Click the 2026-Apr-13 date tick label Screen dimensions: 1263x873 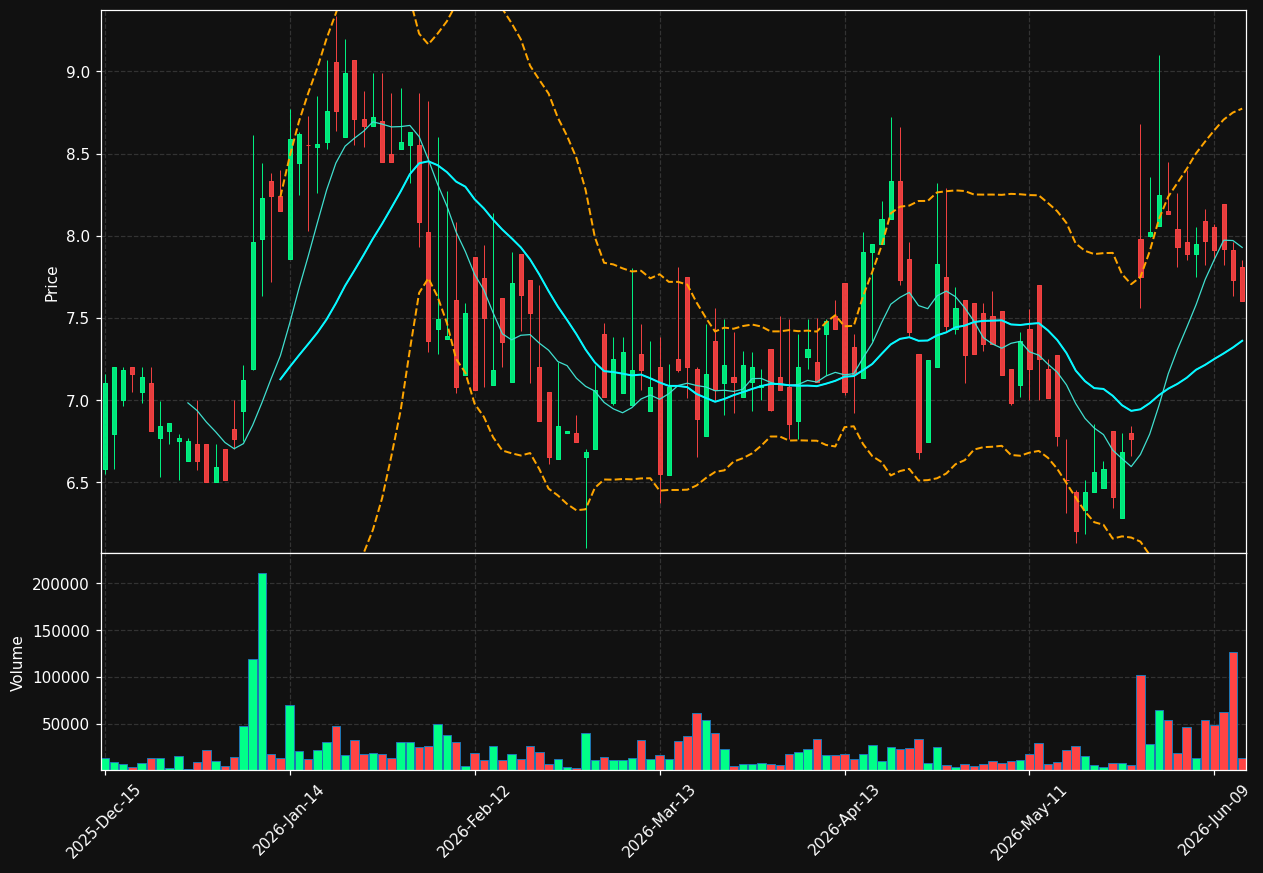[844, 821]
